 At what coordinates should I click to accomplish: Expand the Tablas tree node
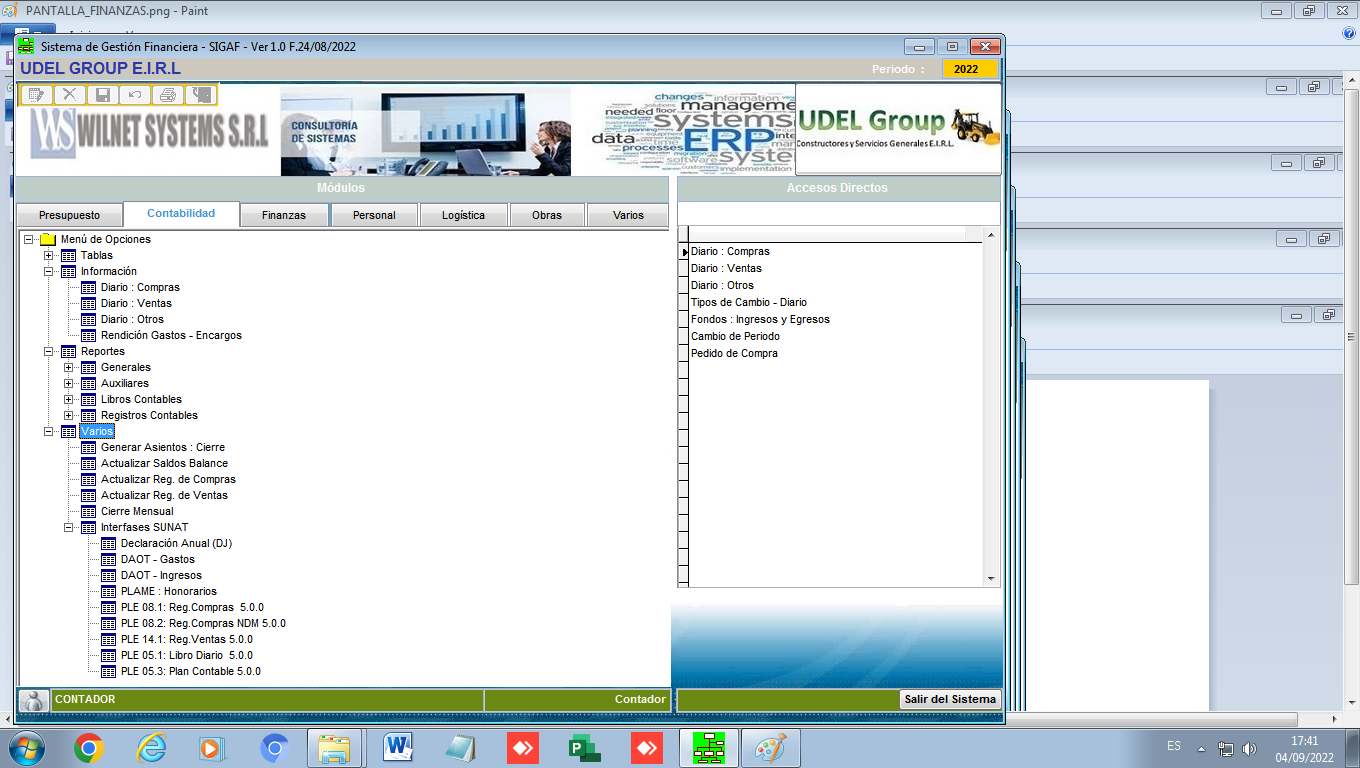(48, 255)
